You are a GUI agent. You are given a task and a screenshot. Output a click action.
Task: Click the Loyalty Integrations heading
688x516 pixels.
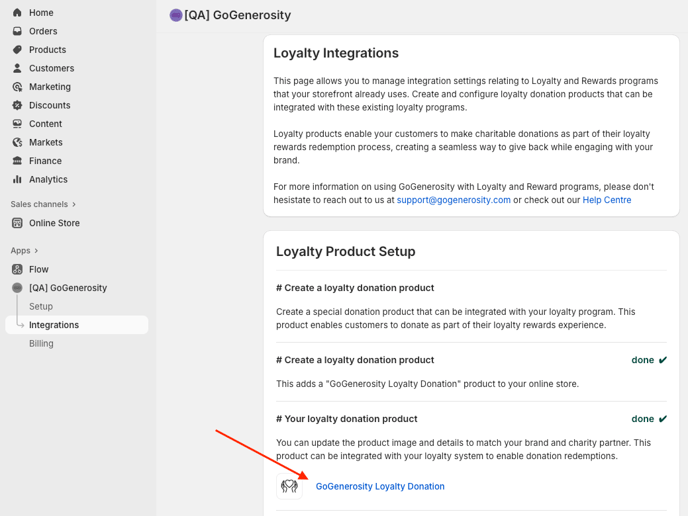click(336, 53)
